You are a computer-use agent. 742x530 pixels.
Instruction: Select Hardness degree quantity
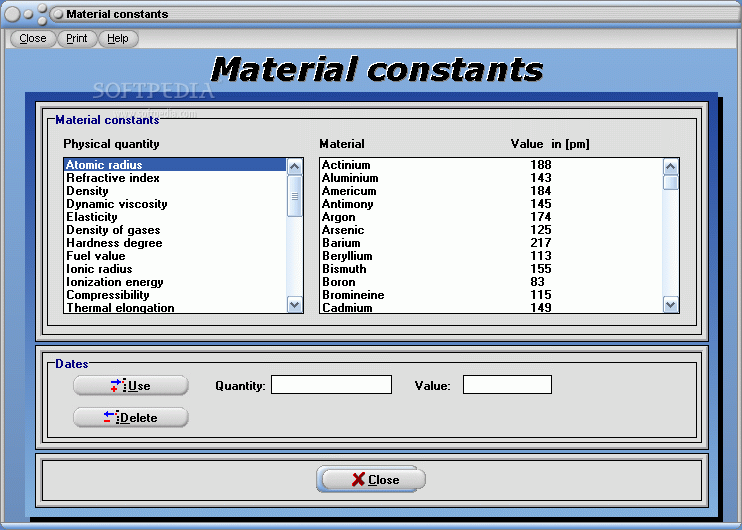175,243
